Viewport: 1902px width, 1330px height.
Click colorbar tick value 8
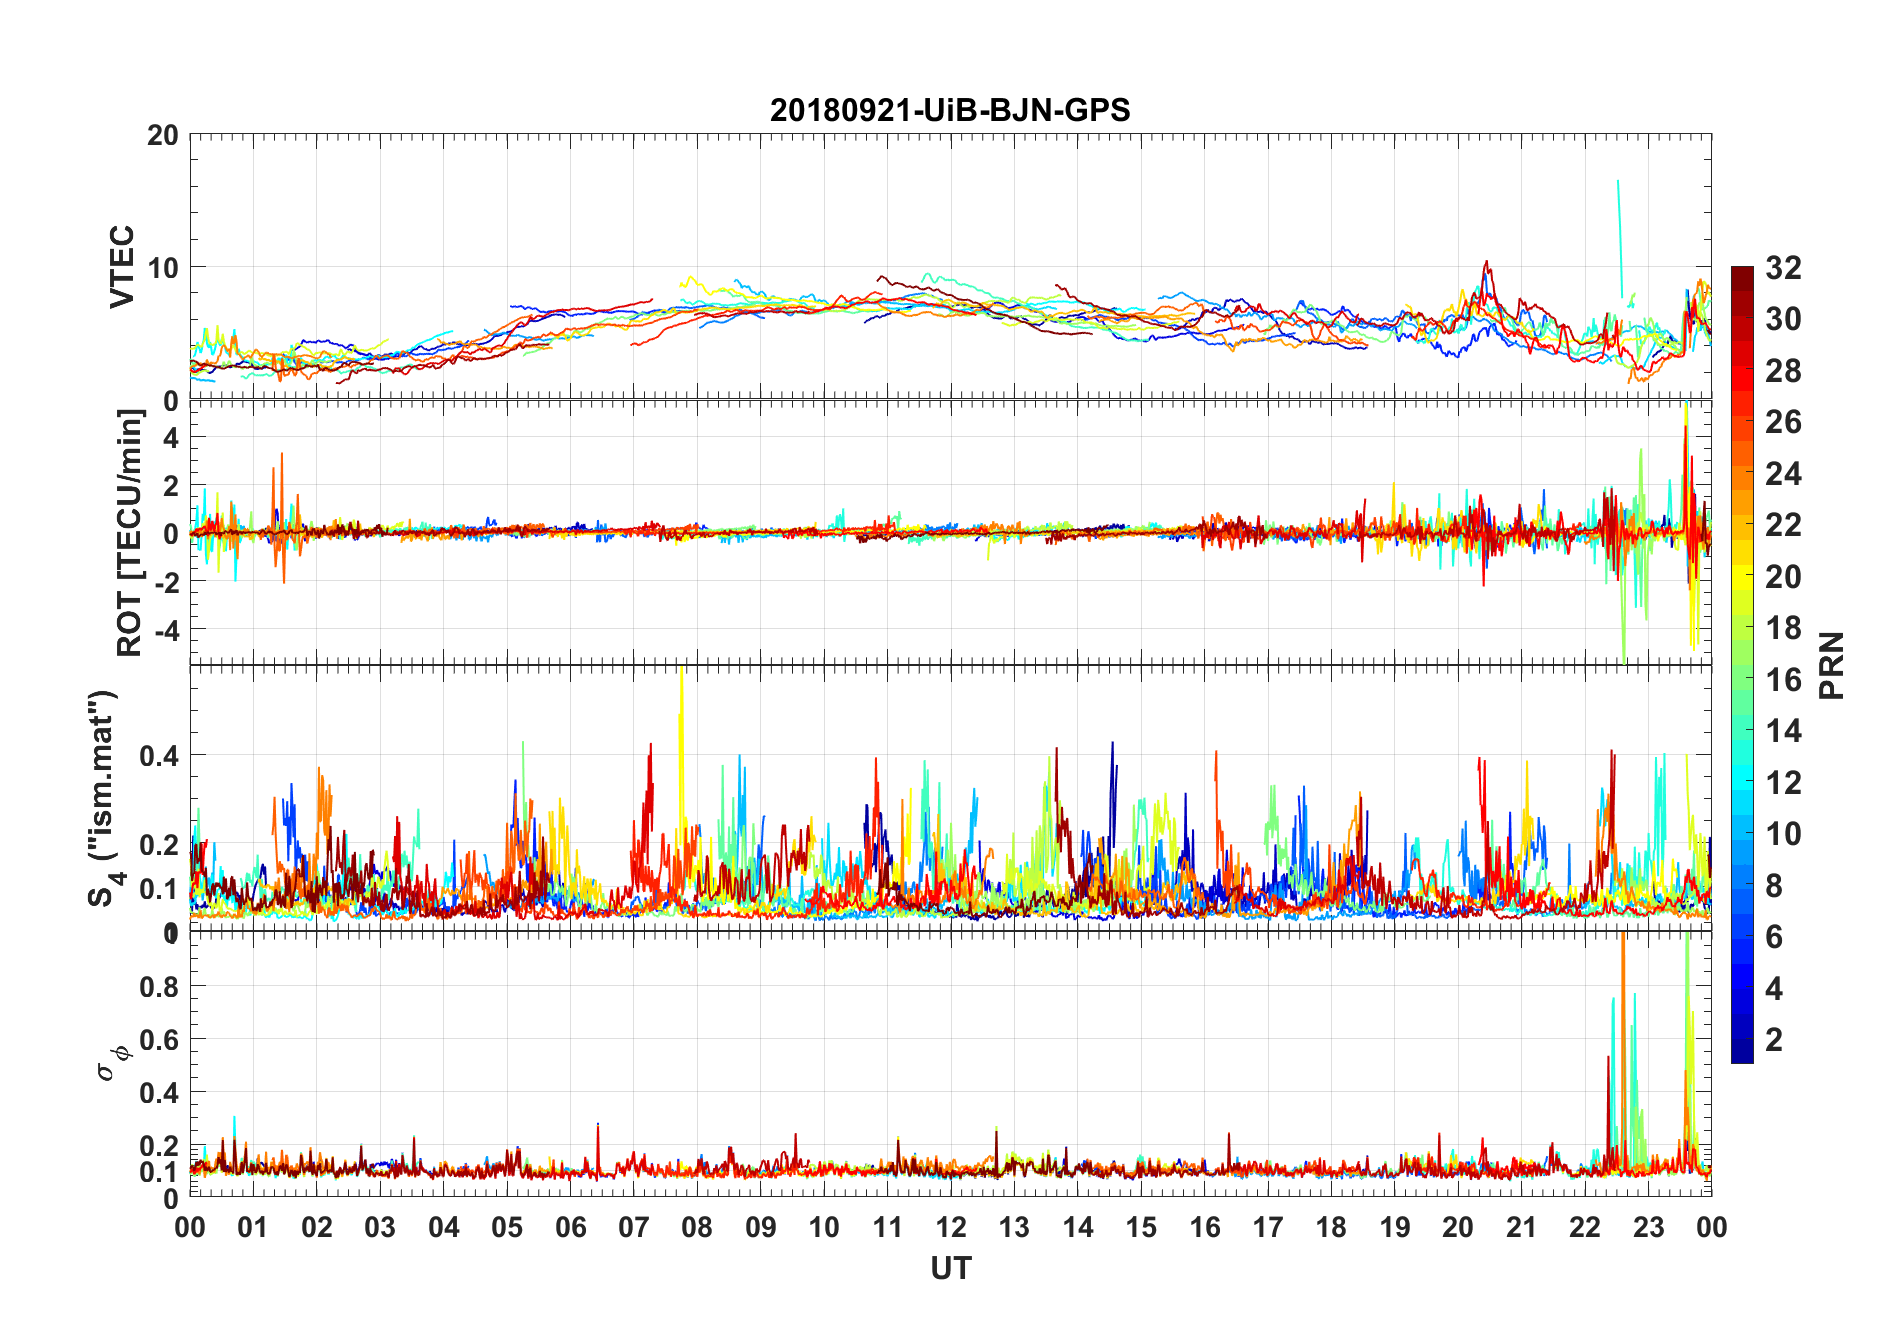[1774, 885]
